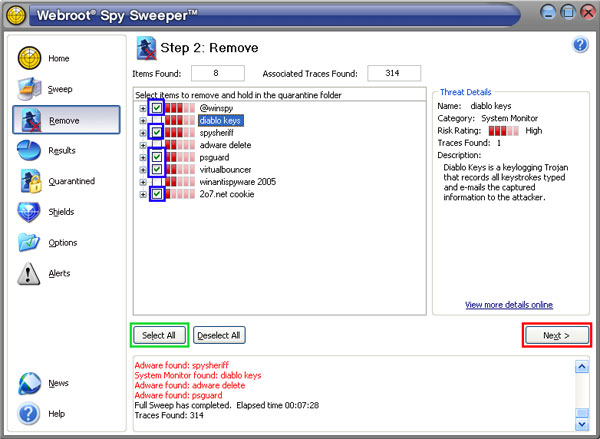Click the Associated Traces Found field
The width and height of the screenshot is (600, 439).
(394, 73)
